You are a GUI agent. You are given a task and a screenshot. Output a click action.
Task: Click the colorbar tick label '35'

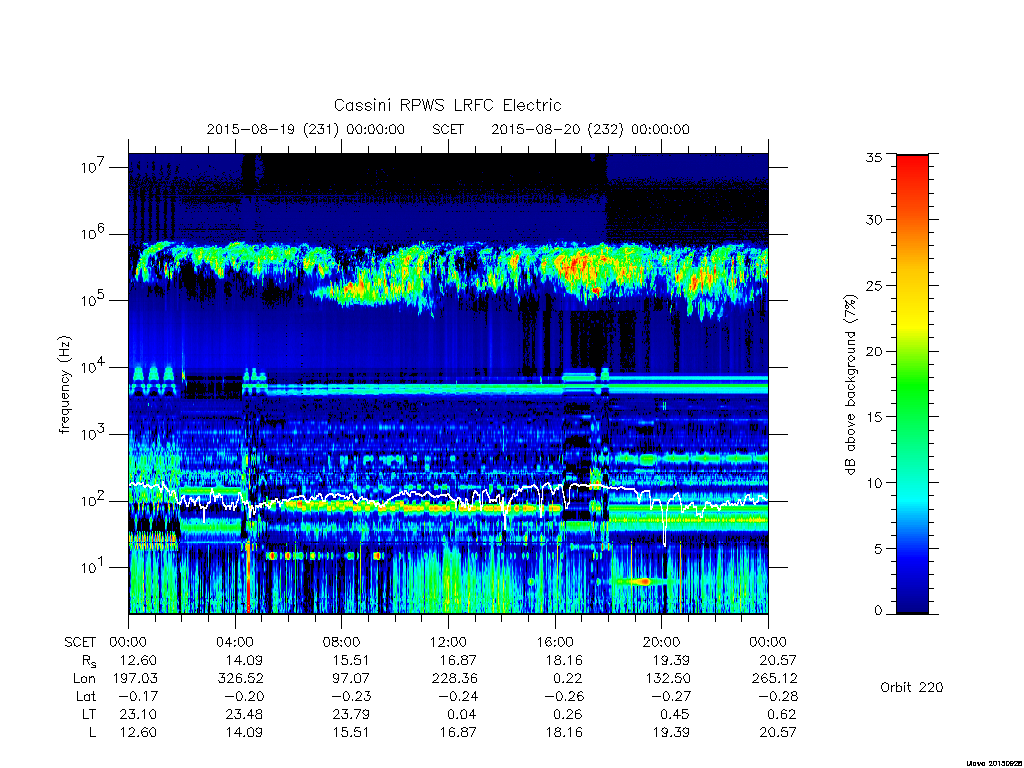point(873,157)
